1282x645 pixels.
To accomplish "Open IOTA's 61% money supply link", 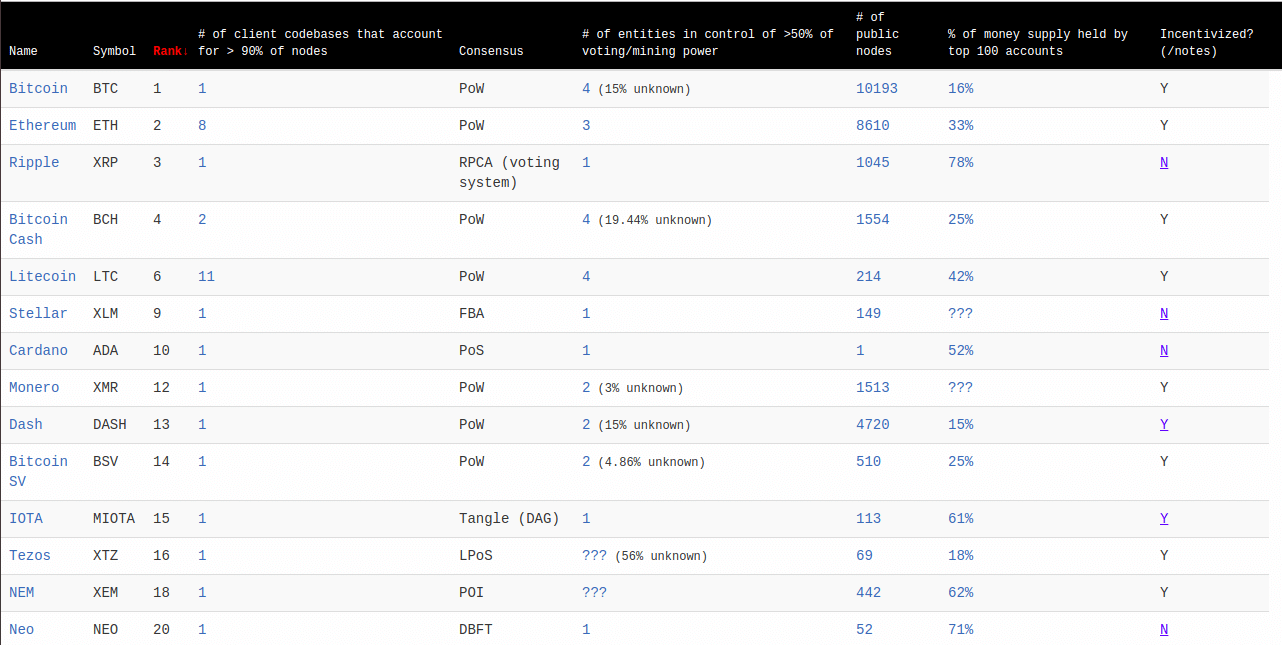I will [960, 518].
